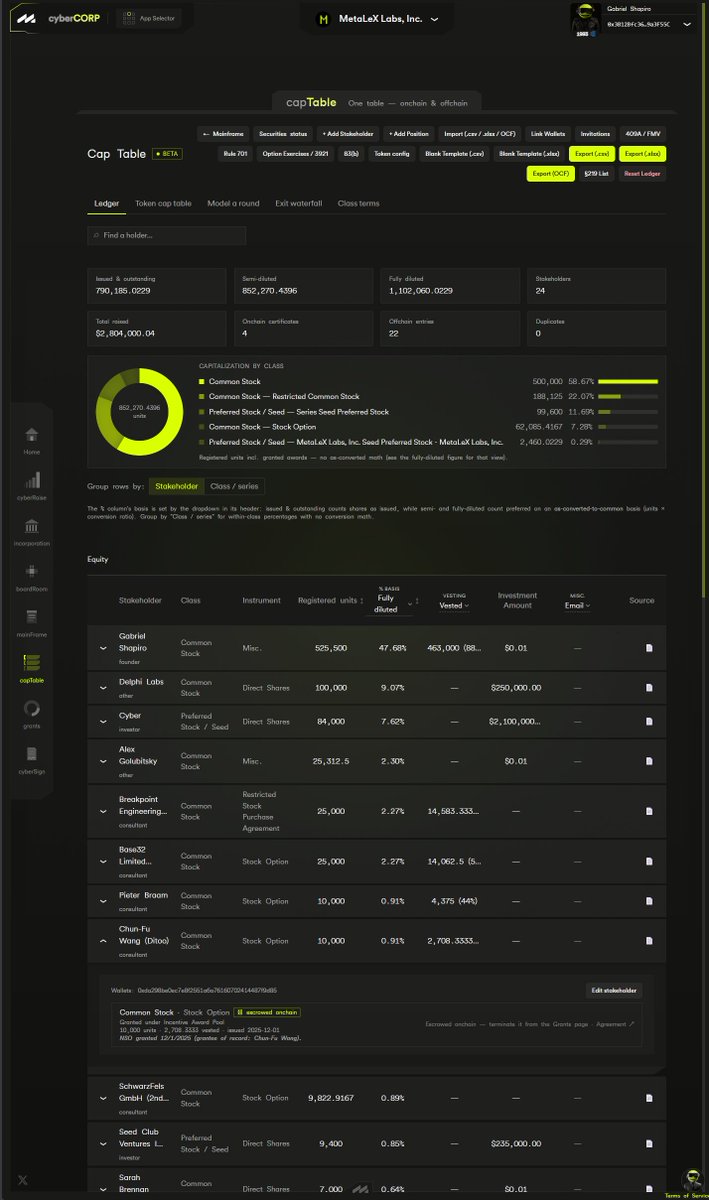Open the Exit waterfall tab
Screen dimensions: 709x1200
tap(299, 203)
